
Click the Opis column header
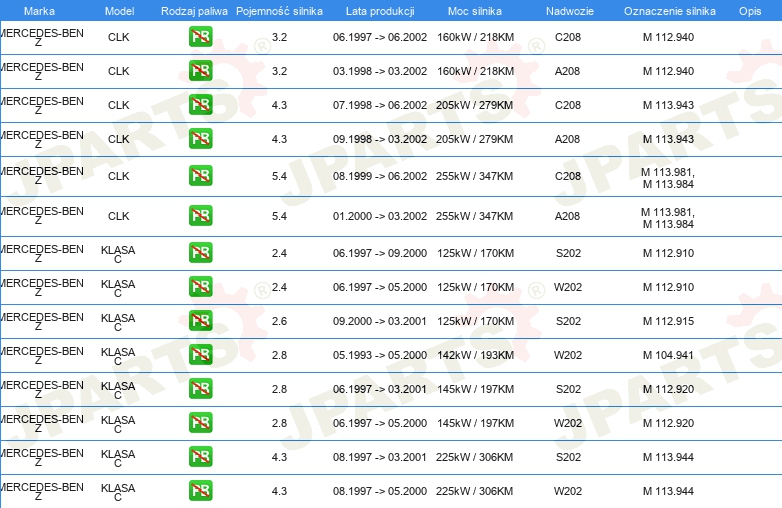tap(750, 11)
